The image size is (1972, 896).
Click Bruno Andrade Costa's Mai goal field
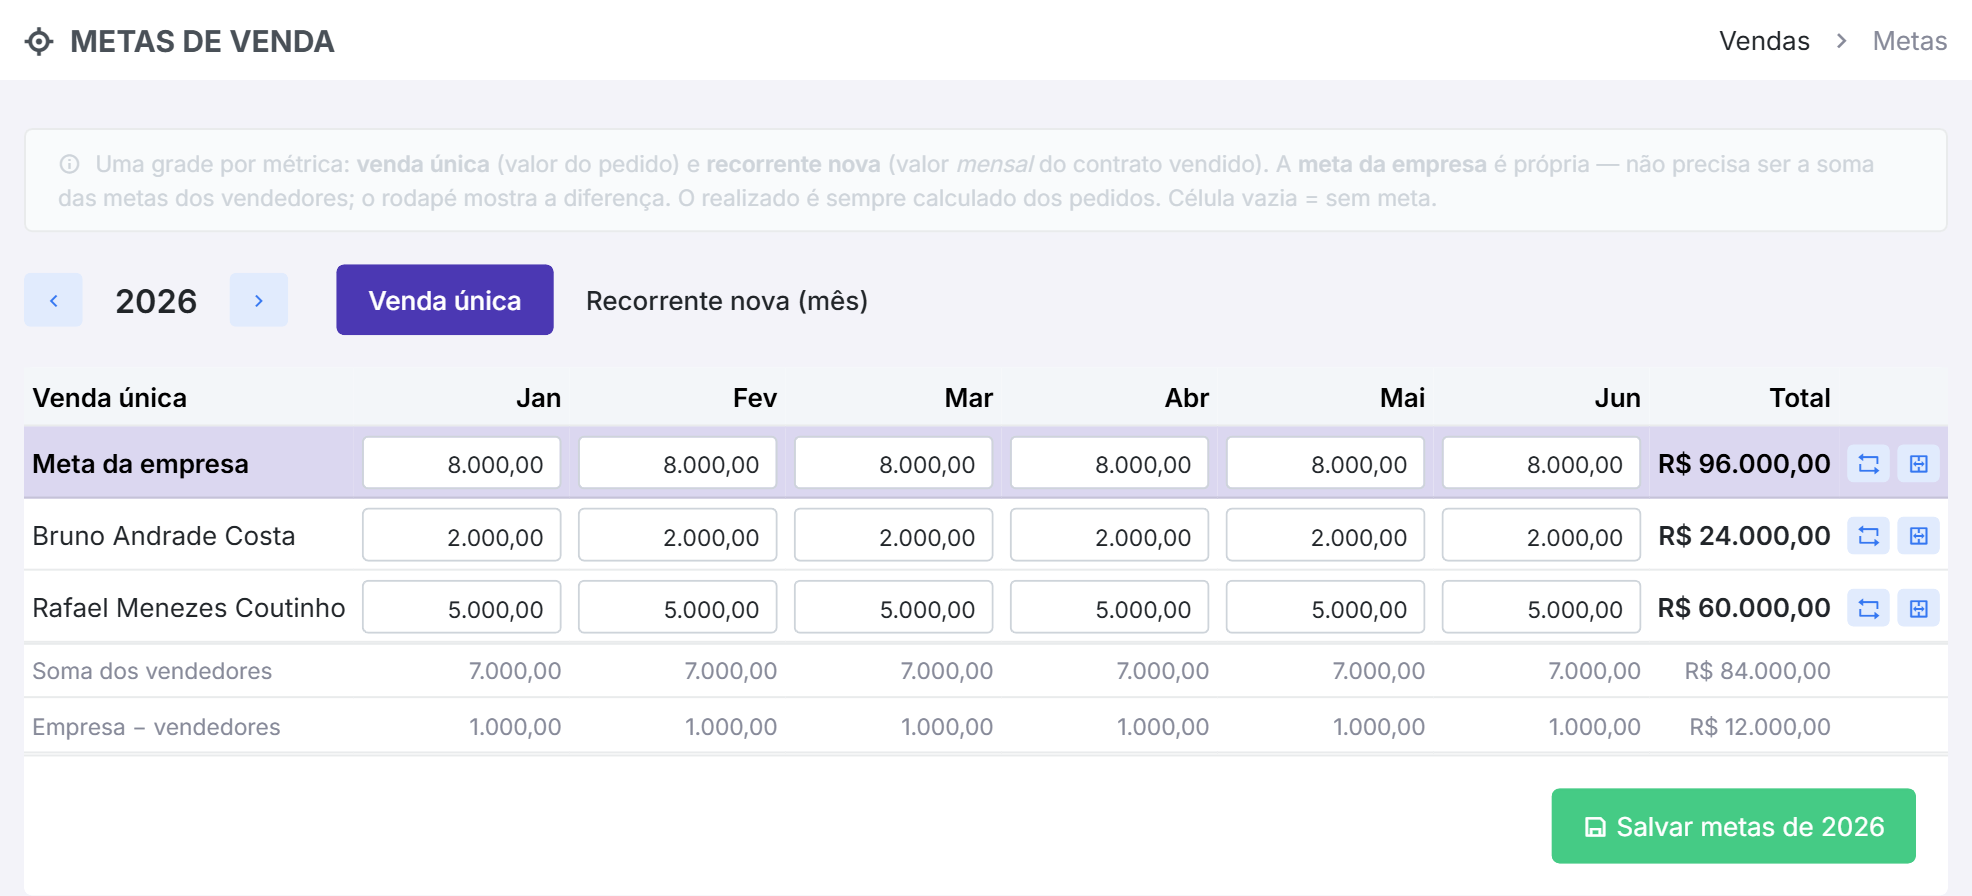[1326, 535]
